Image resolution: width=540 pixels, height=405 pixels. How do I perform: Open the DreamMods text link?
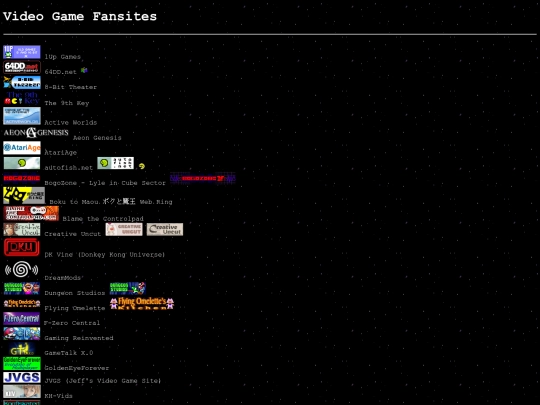pyautogui.click(x=62, y=278)
